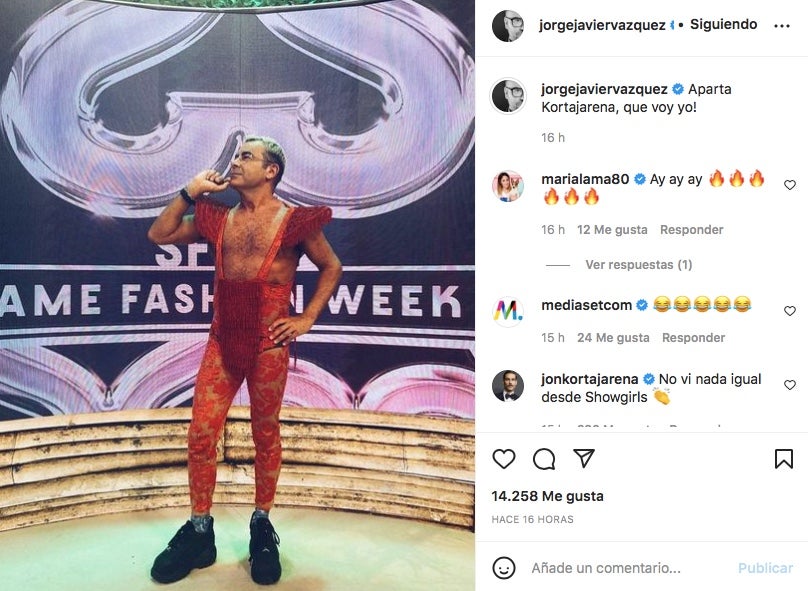This screenshot has width=808, height=591.
Task: Like the post with the heart icon
Action: click(503, 459)
